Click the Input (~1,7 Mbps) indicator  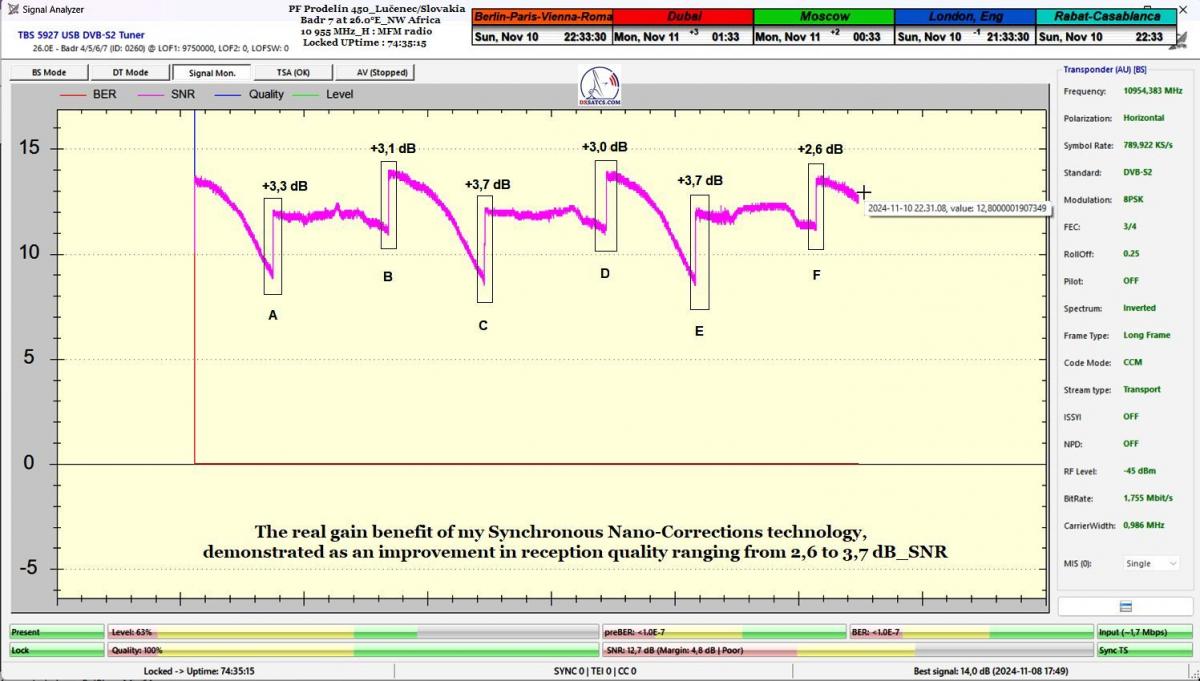point(1142,632)
